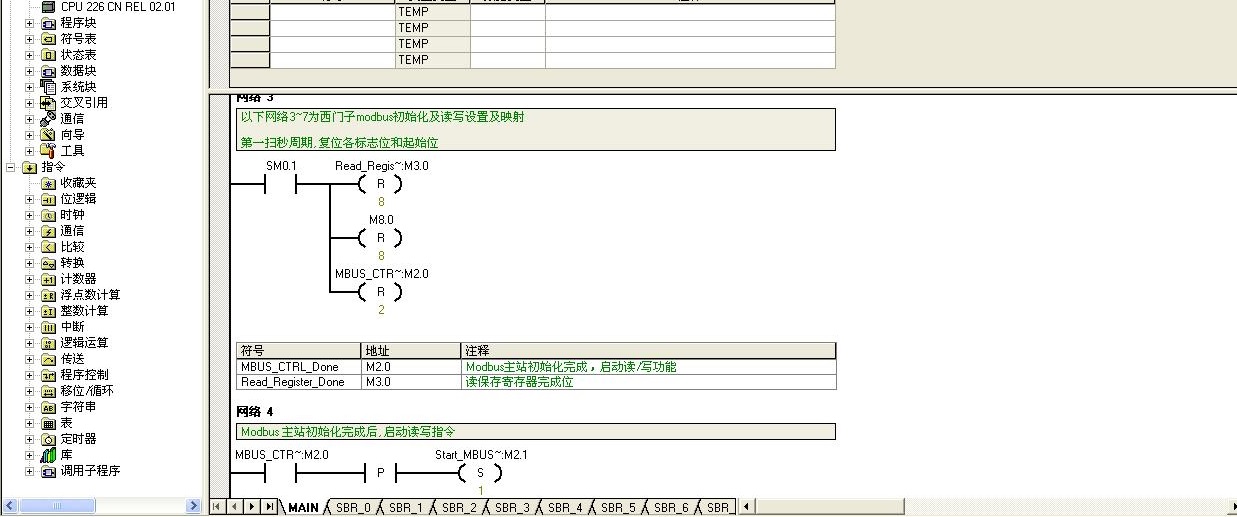Select the 字符串 string instructions icon
Screen dimensions: 1237x517
tap(48, 407)
